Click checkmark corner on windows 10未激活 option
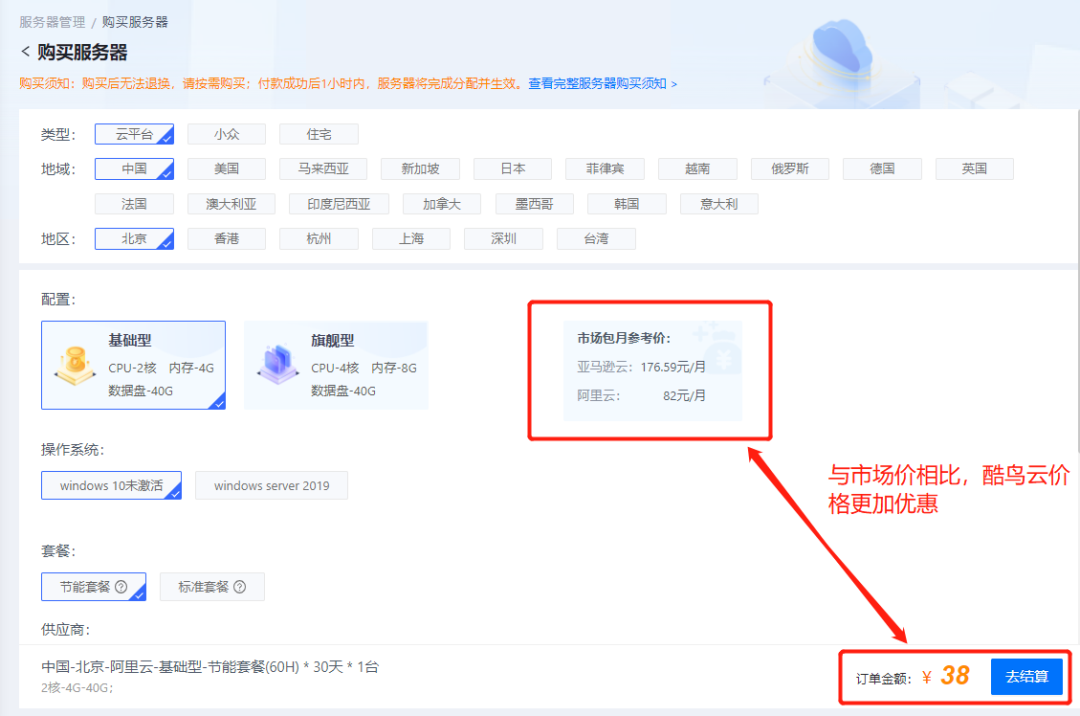 (175, 493)
